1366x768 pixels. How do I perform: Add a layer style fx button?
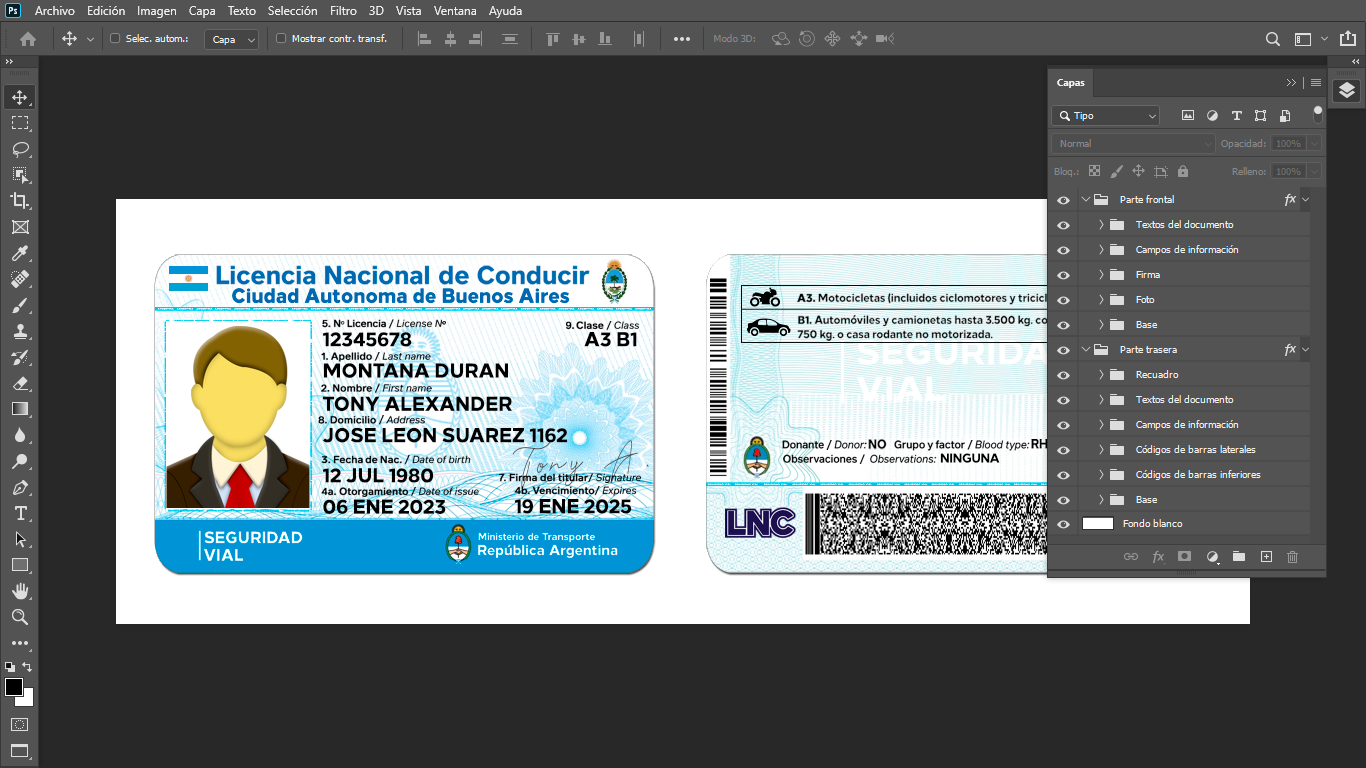click(x=1158, y=557)
